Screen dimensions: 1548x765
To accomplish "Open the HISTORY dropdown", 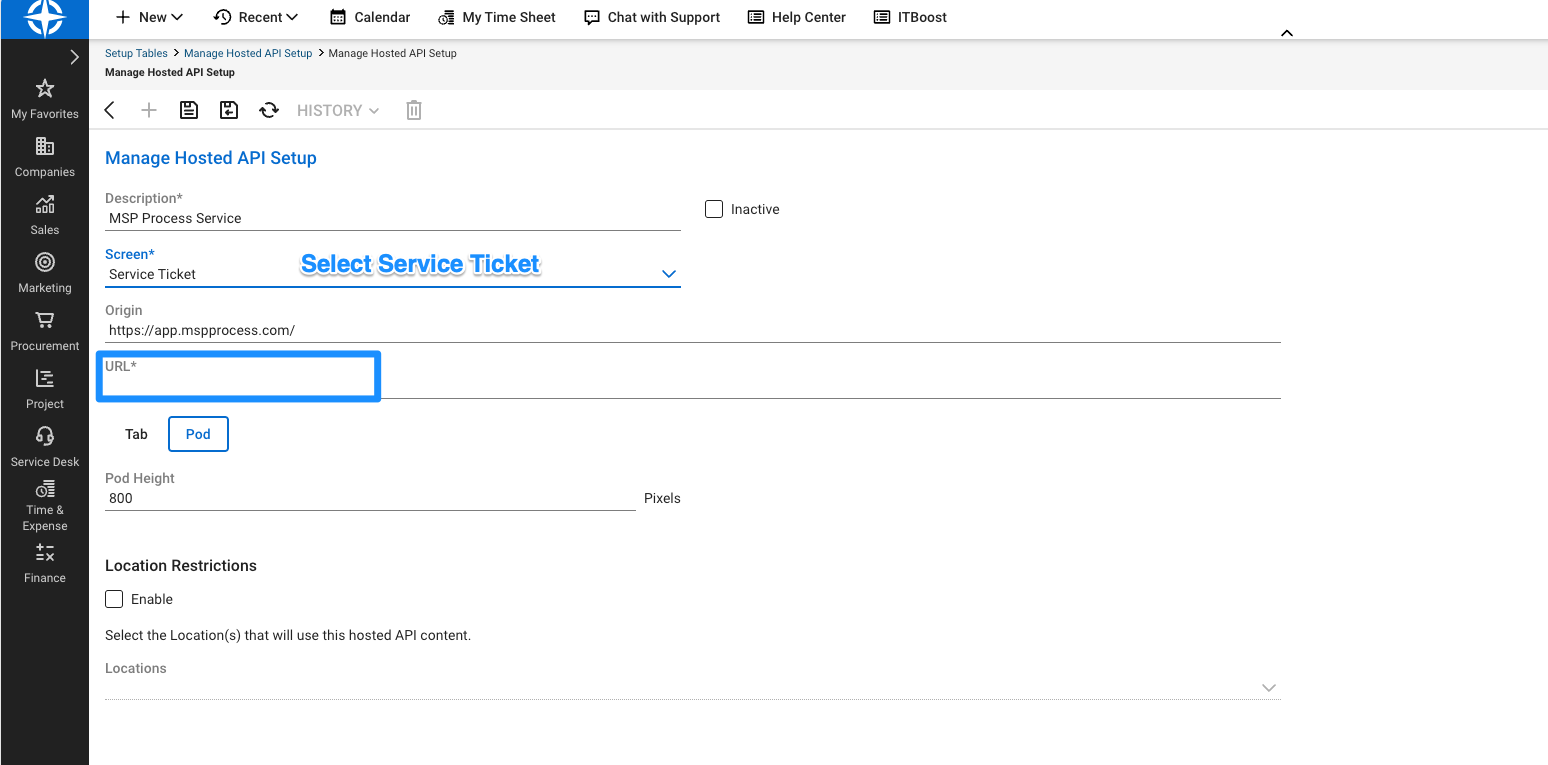I will (338, 110).
